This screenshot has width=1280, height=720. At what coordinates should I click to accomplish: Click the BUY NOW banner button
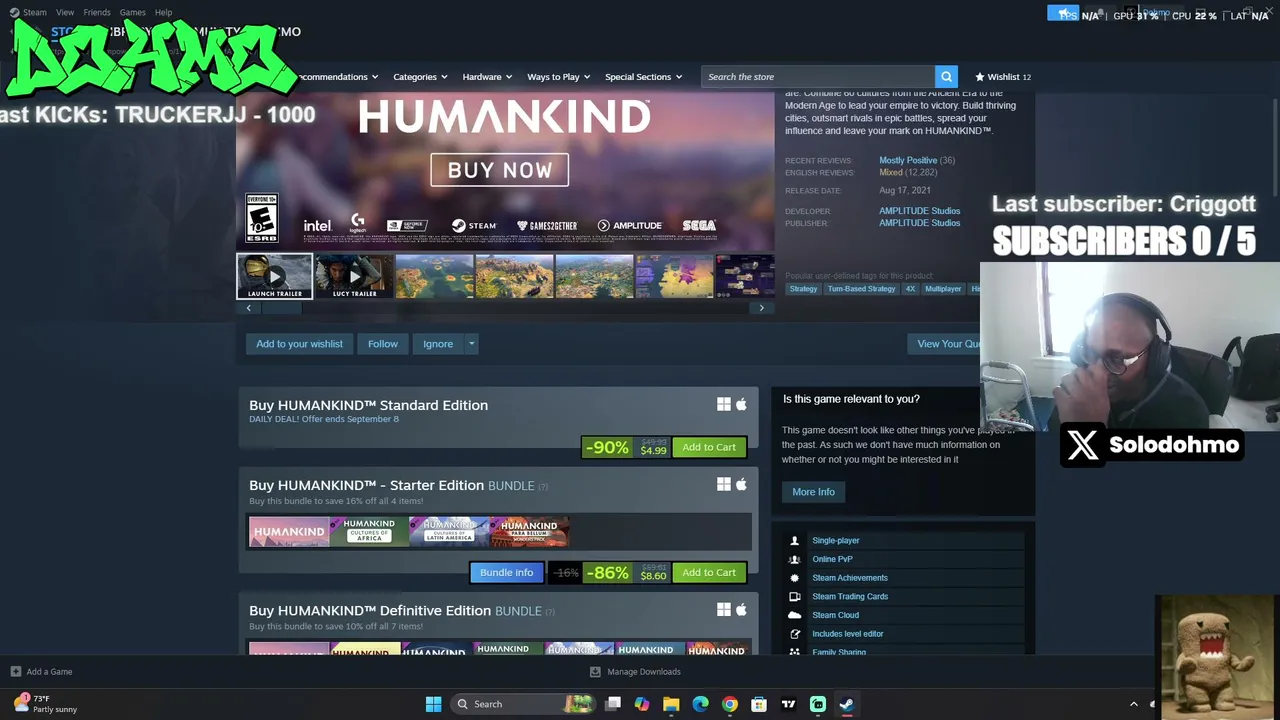point(500,170)
